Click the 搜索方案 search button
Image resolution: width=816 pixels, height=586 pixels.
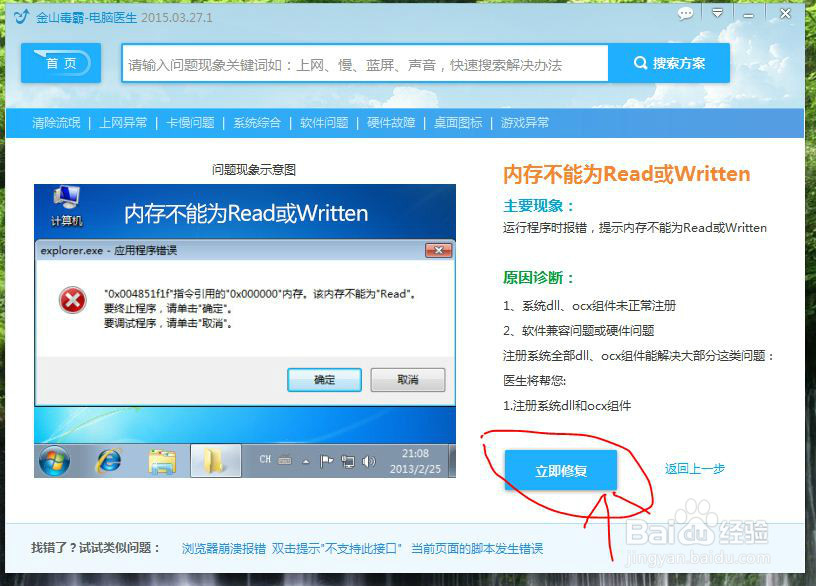[x=669, y=63]
